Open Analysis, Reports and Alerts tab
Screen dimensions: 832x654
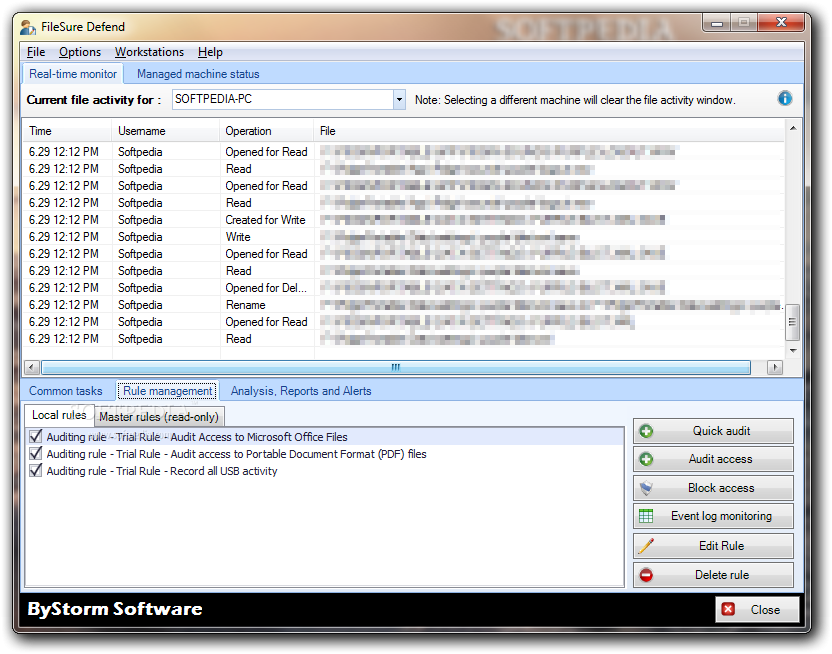301,391
